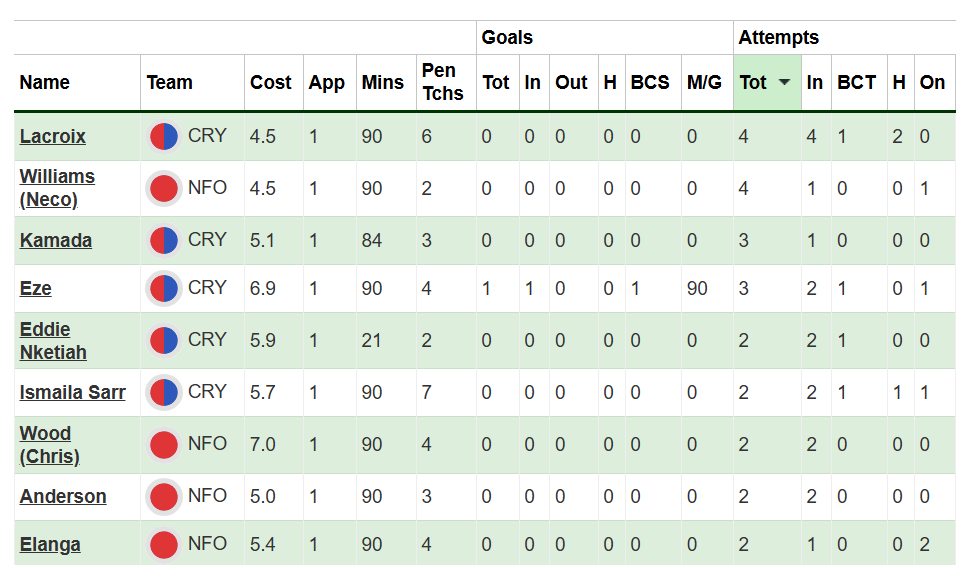Click the red badge in Elanga's row
This screenshot has height=565, width=956.
[x=163, y=545]
